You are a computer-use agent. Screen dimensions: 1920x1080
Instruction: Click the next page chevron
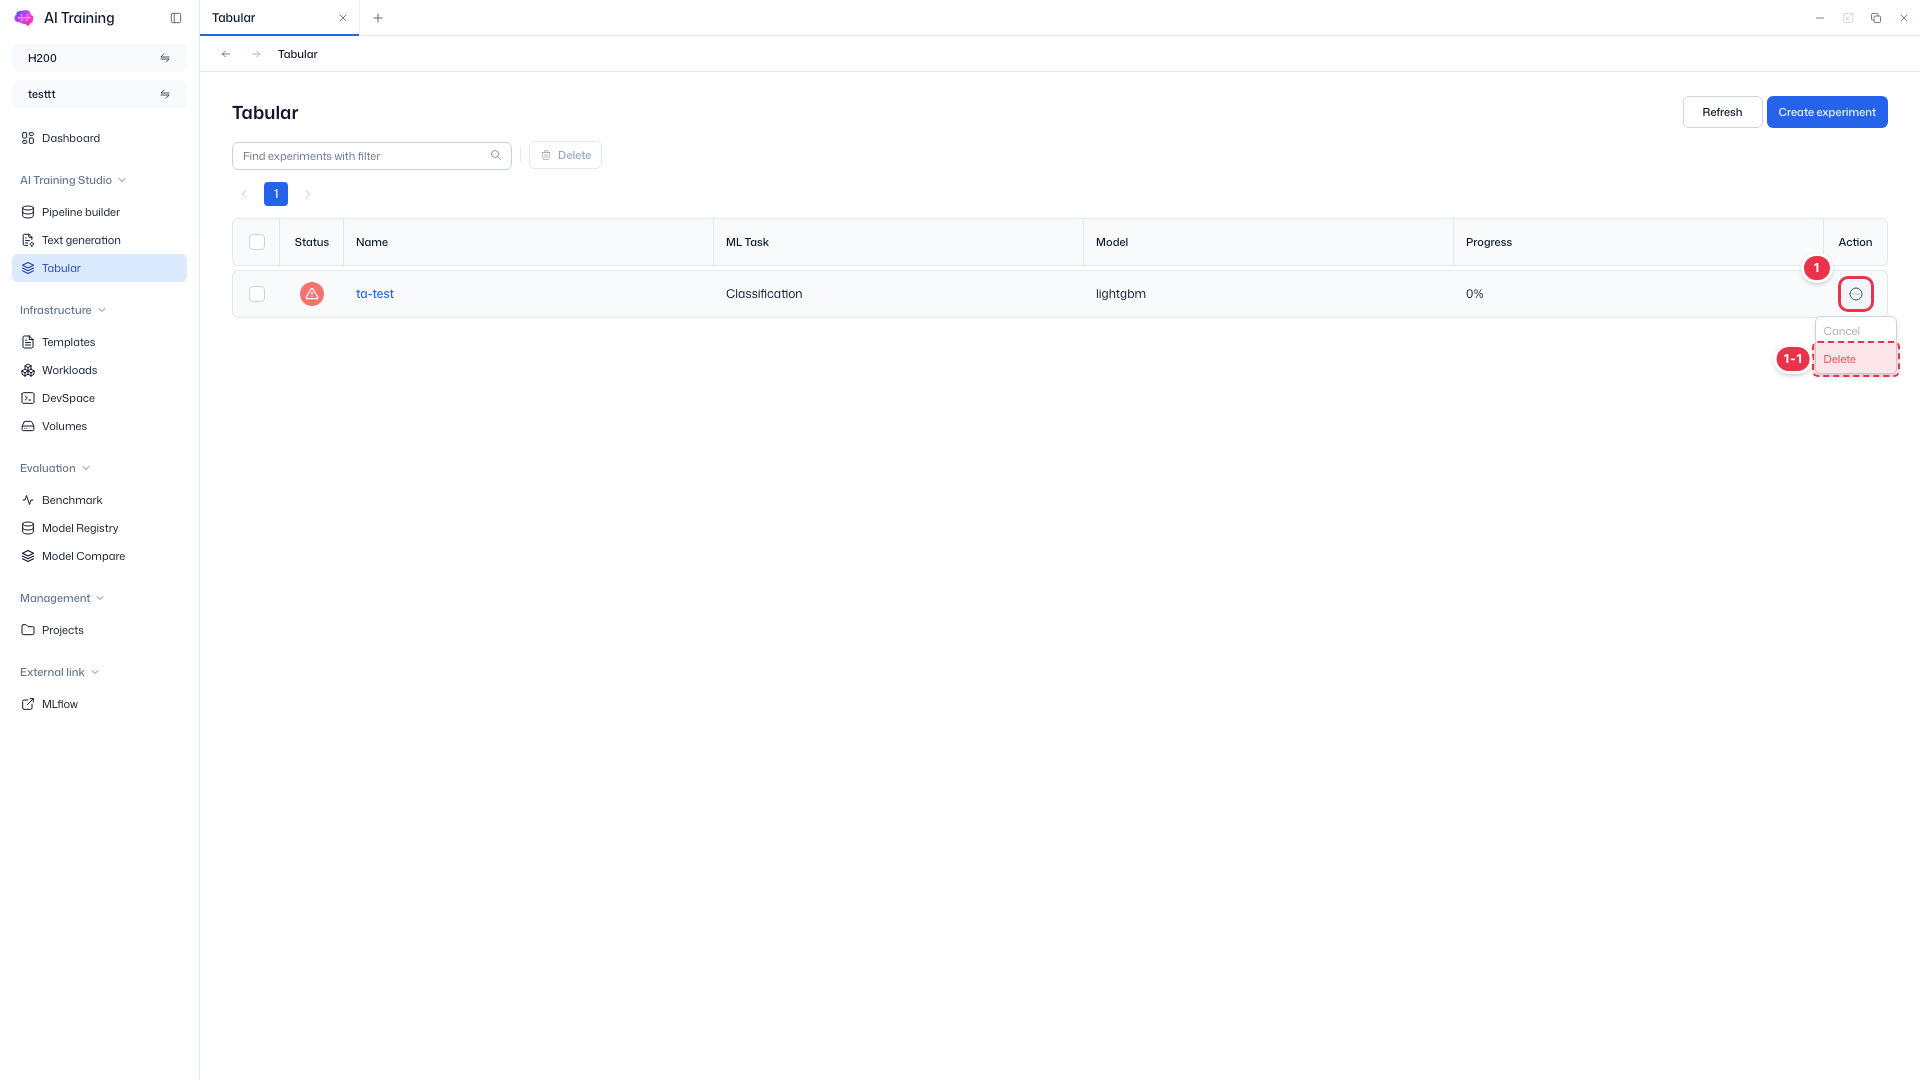308,194
